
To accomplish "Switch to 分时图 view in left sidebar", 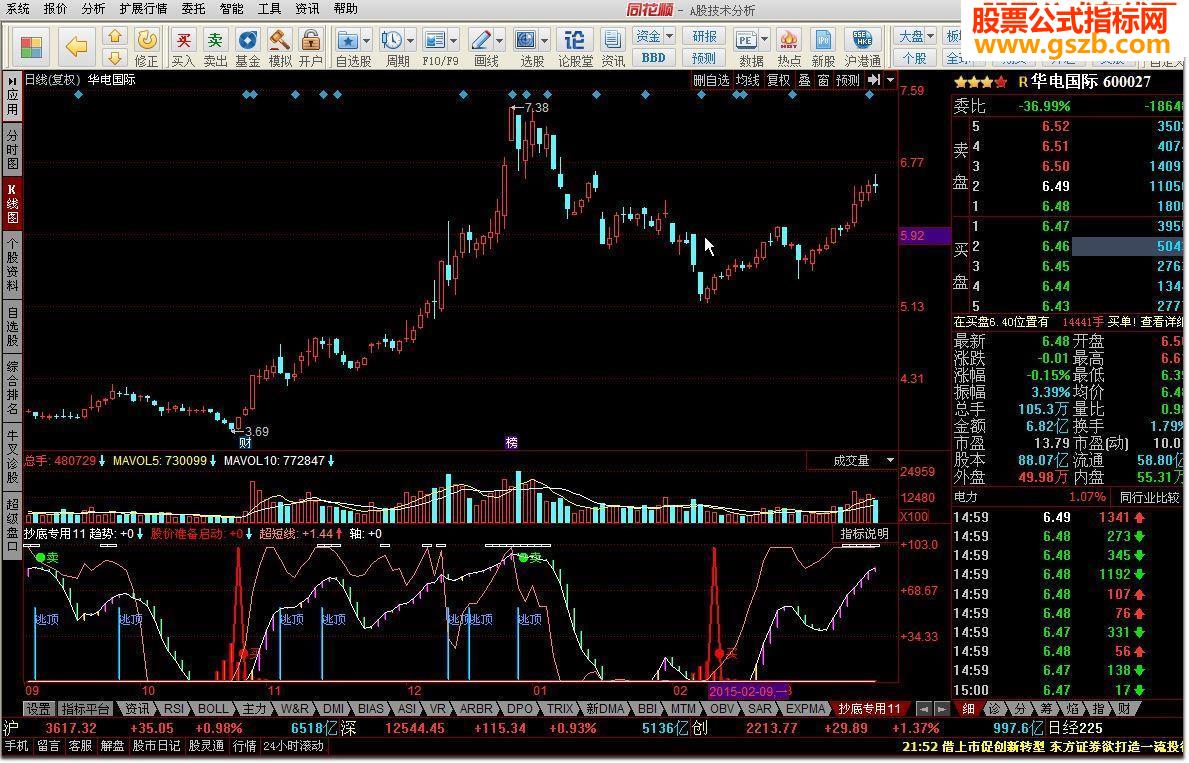I will 12,149.
